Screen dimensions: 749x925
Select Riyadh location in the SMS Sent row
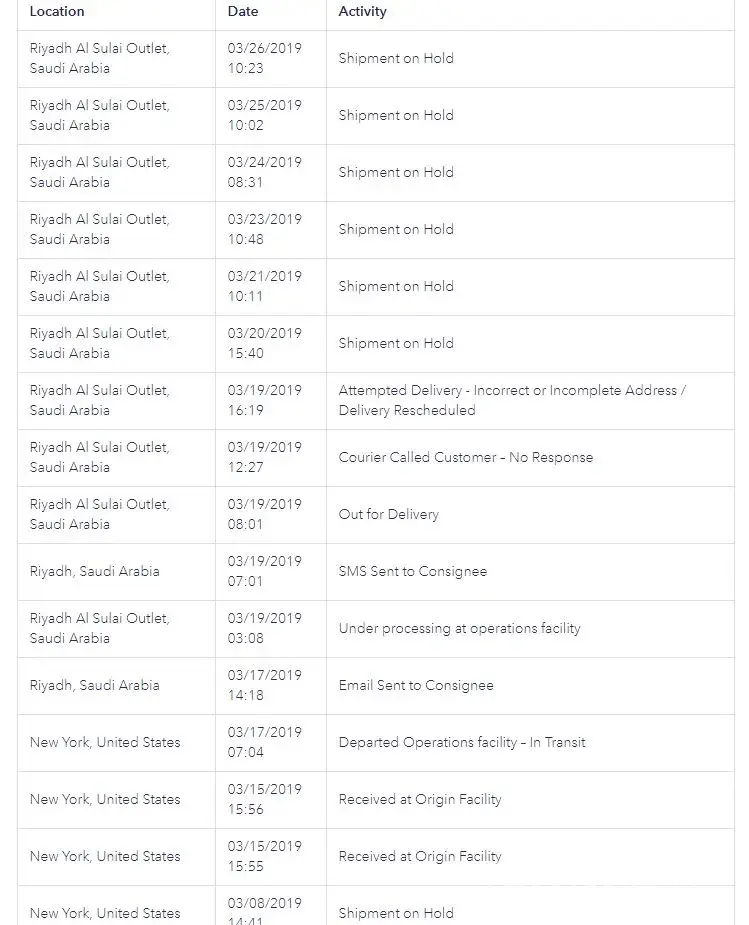[x=94, y=571]
